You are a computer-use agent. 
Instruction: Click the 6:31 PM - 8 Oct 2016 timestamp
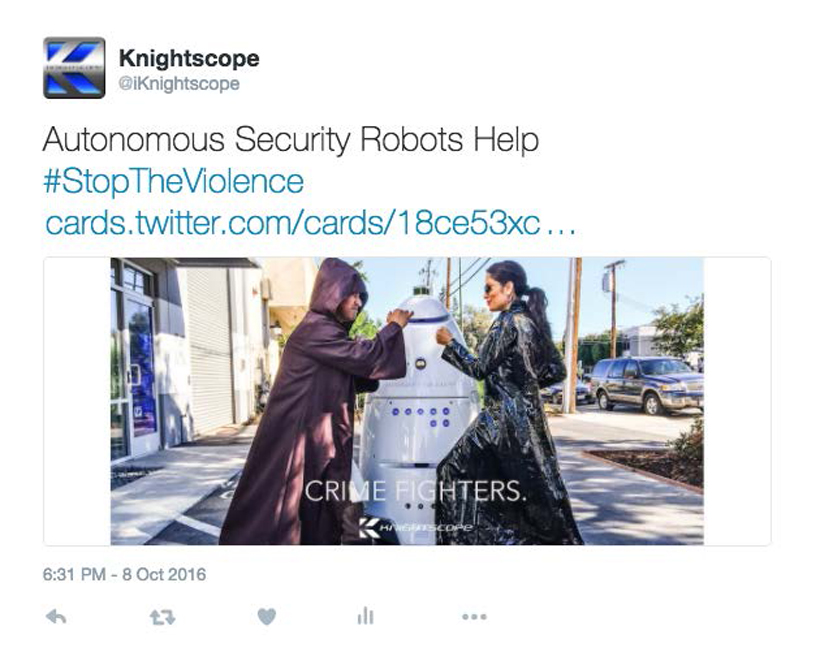tap(124, 575)
